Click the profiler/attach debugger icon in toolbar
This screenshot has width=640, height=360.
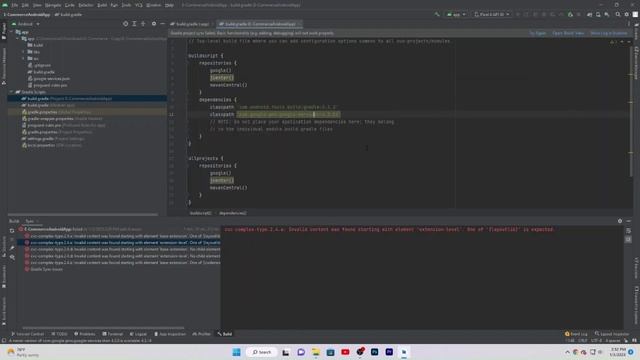pos(570,15)
